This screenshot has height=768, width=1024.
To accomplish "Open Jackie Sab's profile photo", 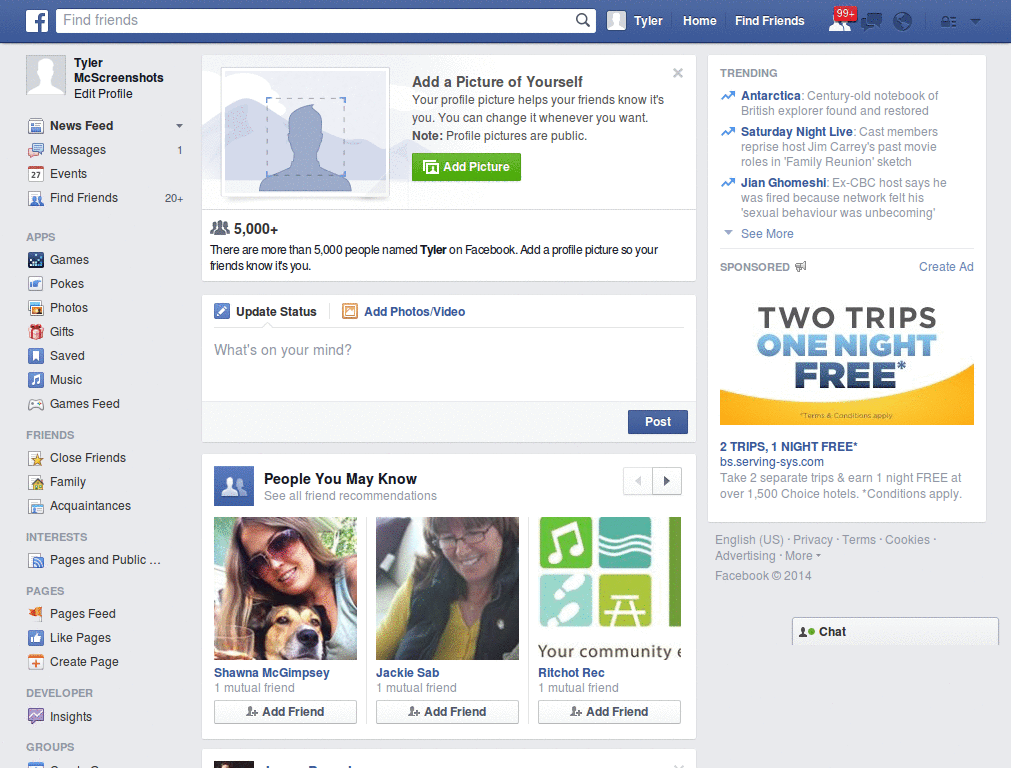I will 447,588.
